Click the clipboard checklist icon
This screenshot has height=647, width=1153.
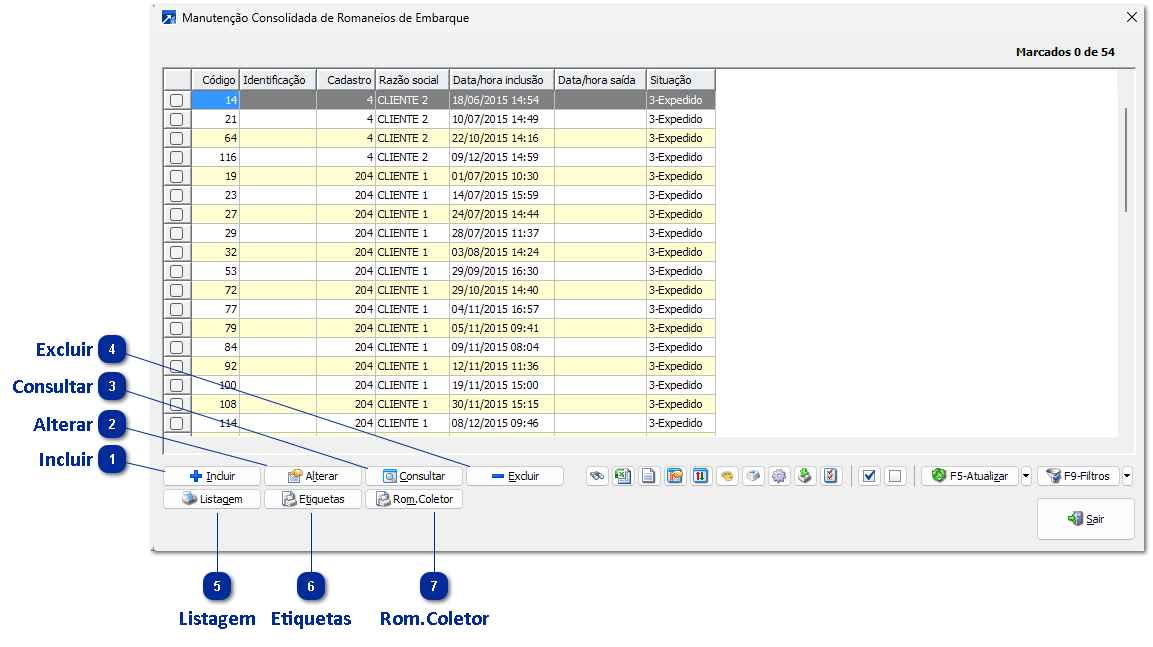click(831, 476)
